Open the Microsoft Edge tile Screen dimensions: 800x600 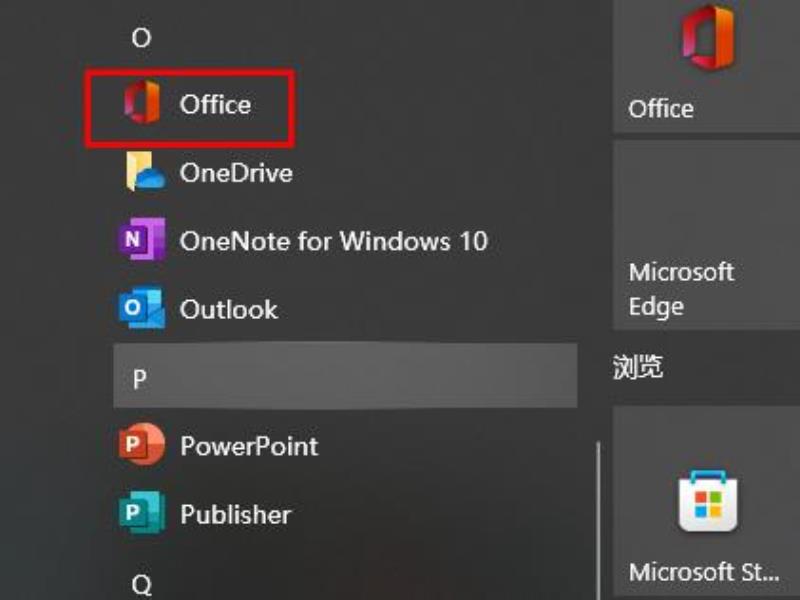tap(706, 235)
